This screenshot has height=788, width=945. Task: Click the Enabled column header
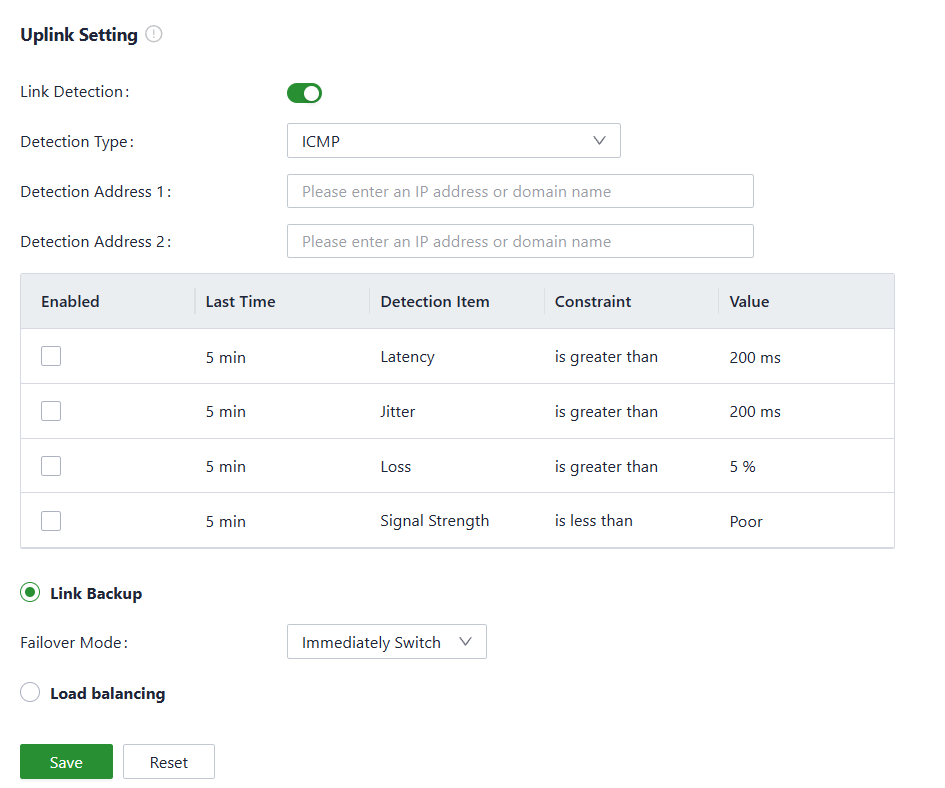pos(70,301)
